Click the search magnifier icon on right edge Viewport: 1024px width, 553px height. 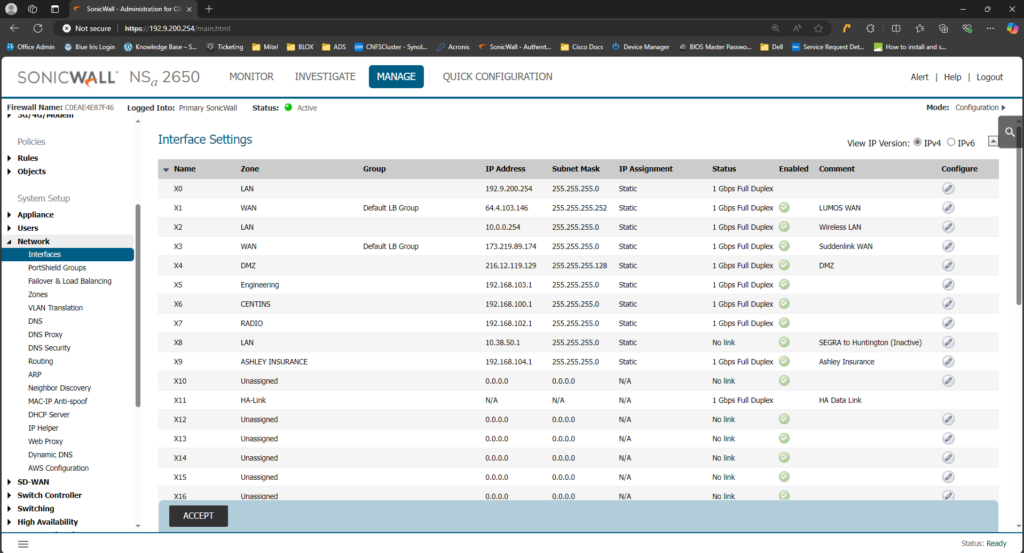[1011, 132]
